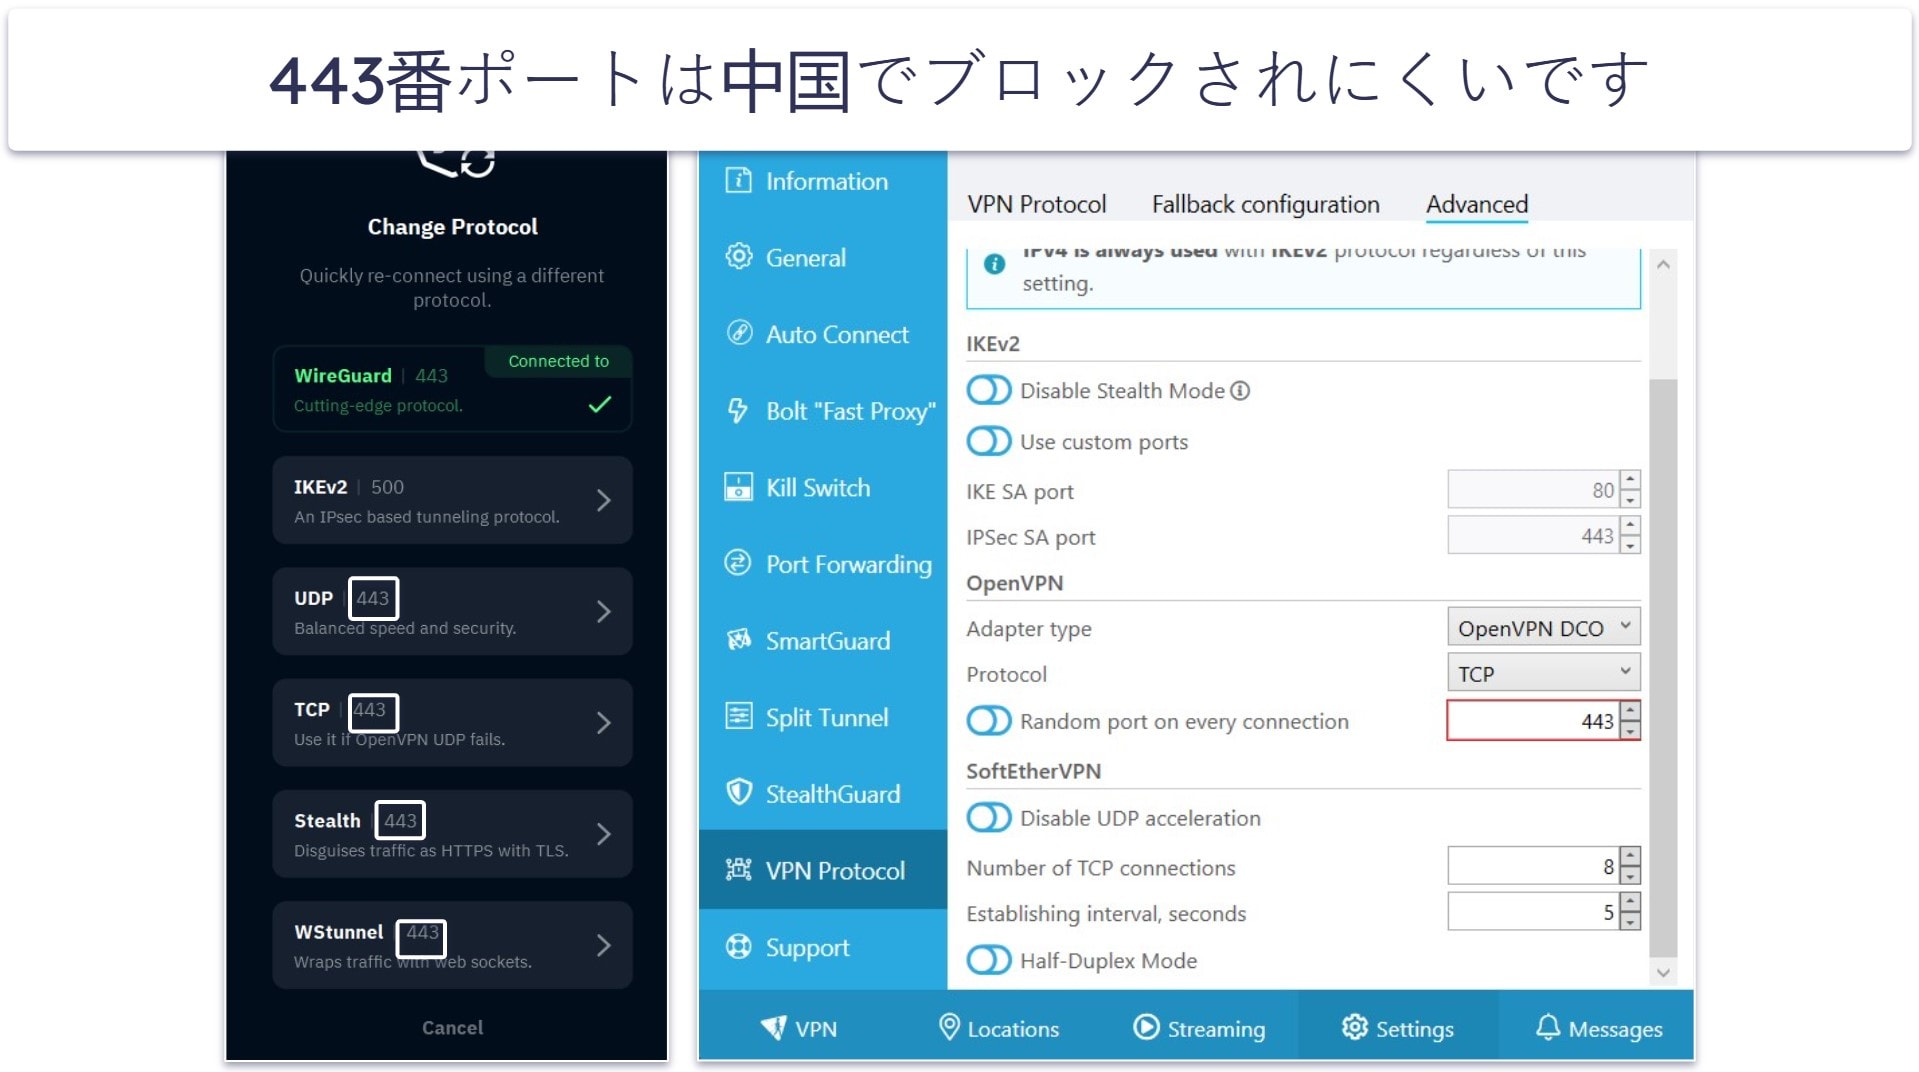Click the Split Tunnel icon
Screen dimensions: 1919x1072
tap(738, 717)
